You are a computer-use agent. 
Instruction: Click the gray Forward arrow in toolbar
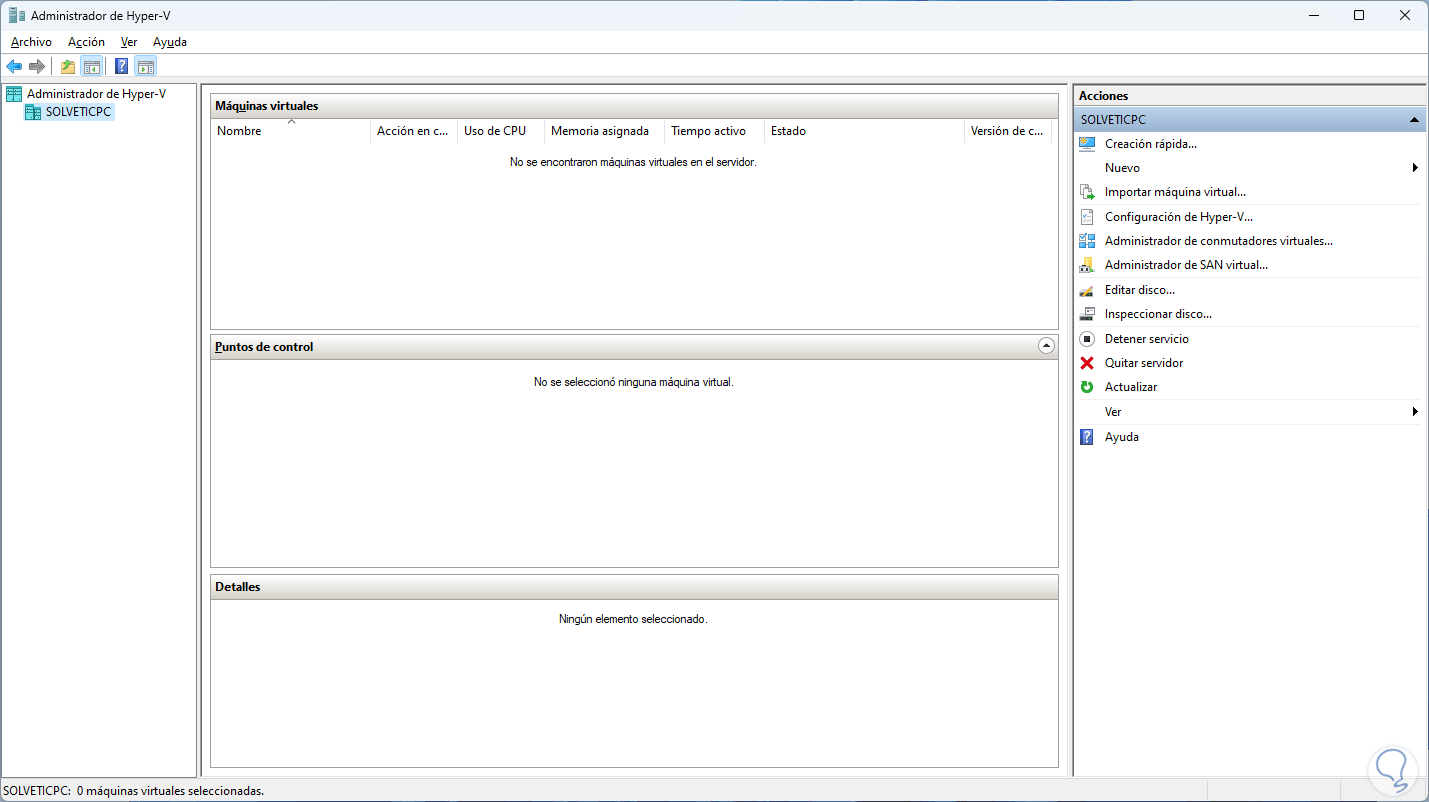37,67
